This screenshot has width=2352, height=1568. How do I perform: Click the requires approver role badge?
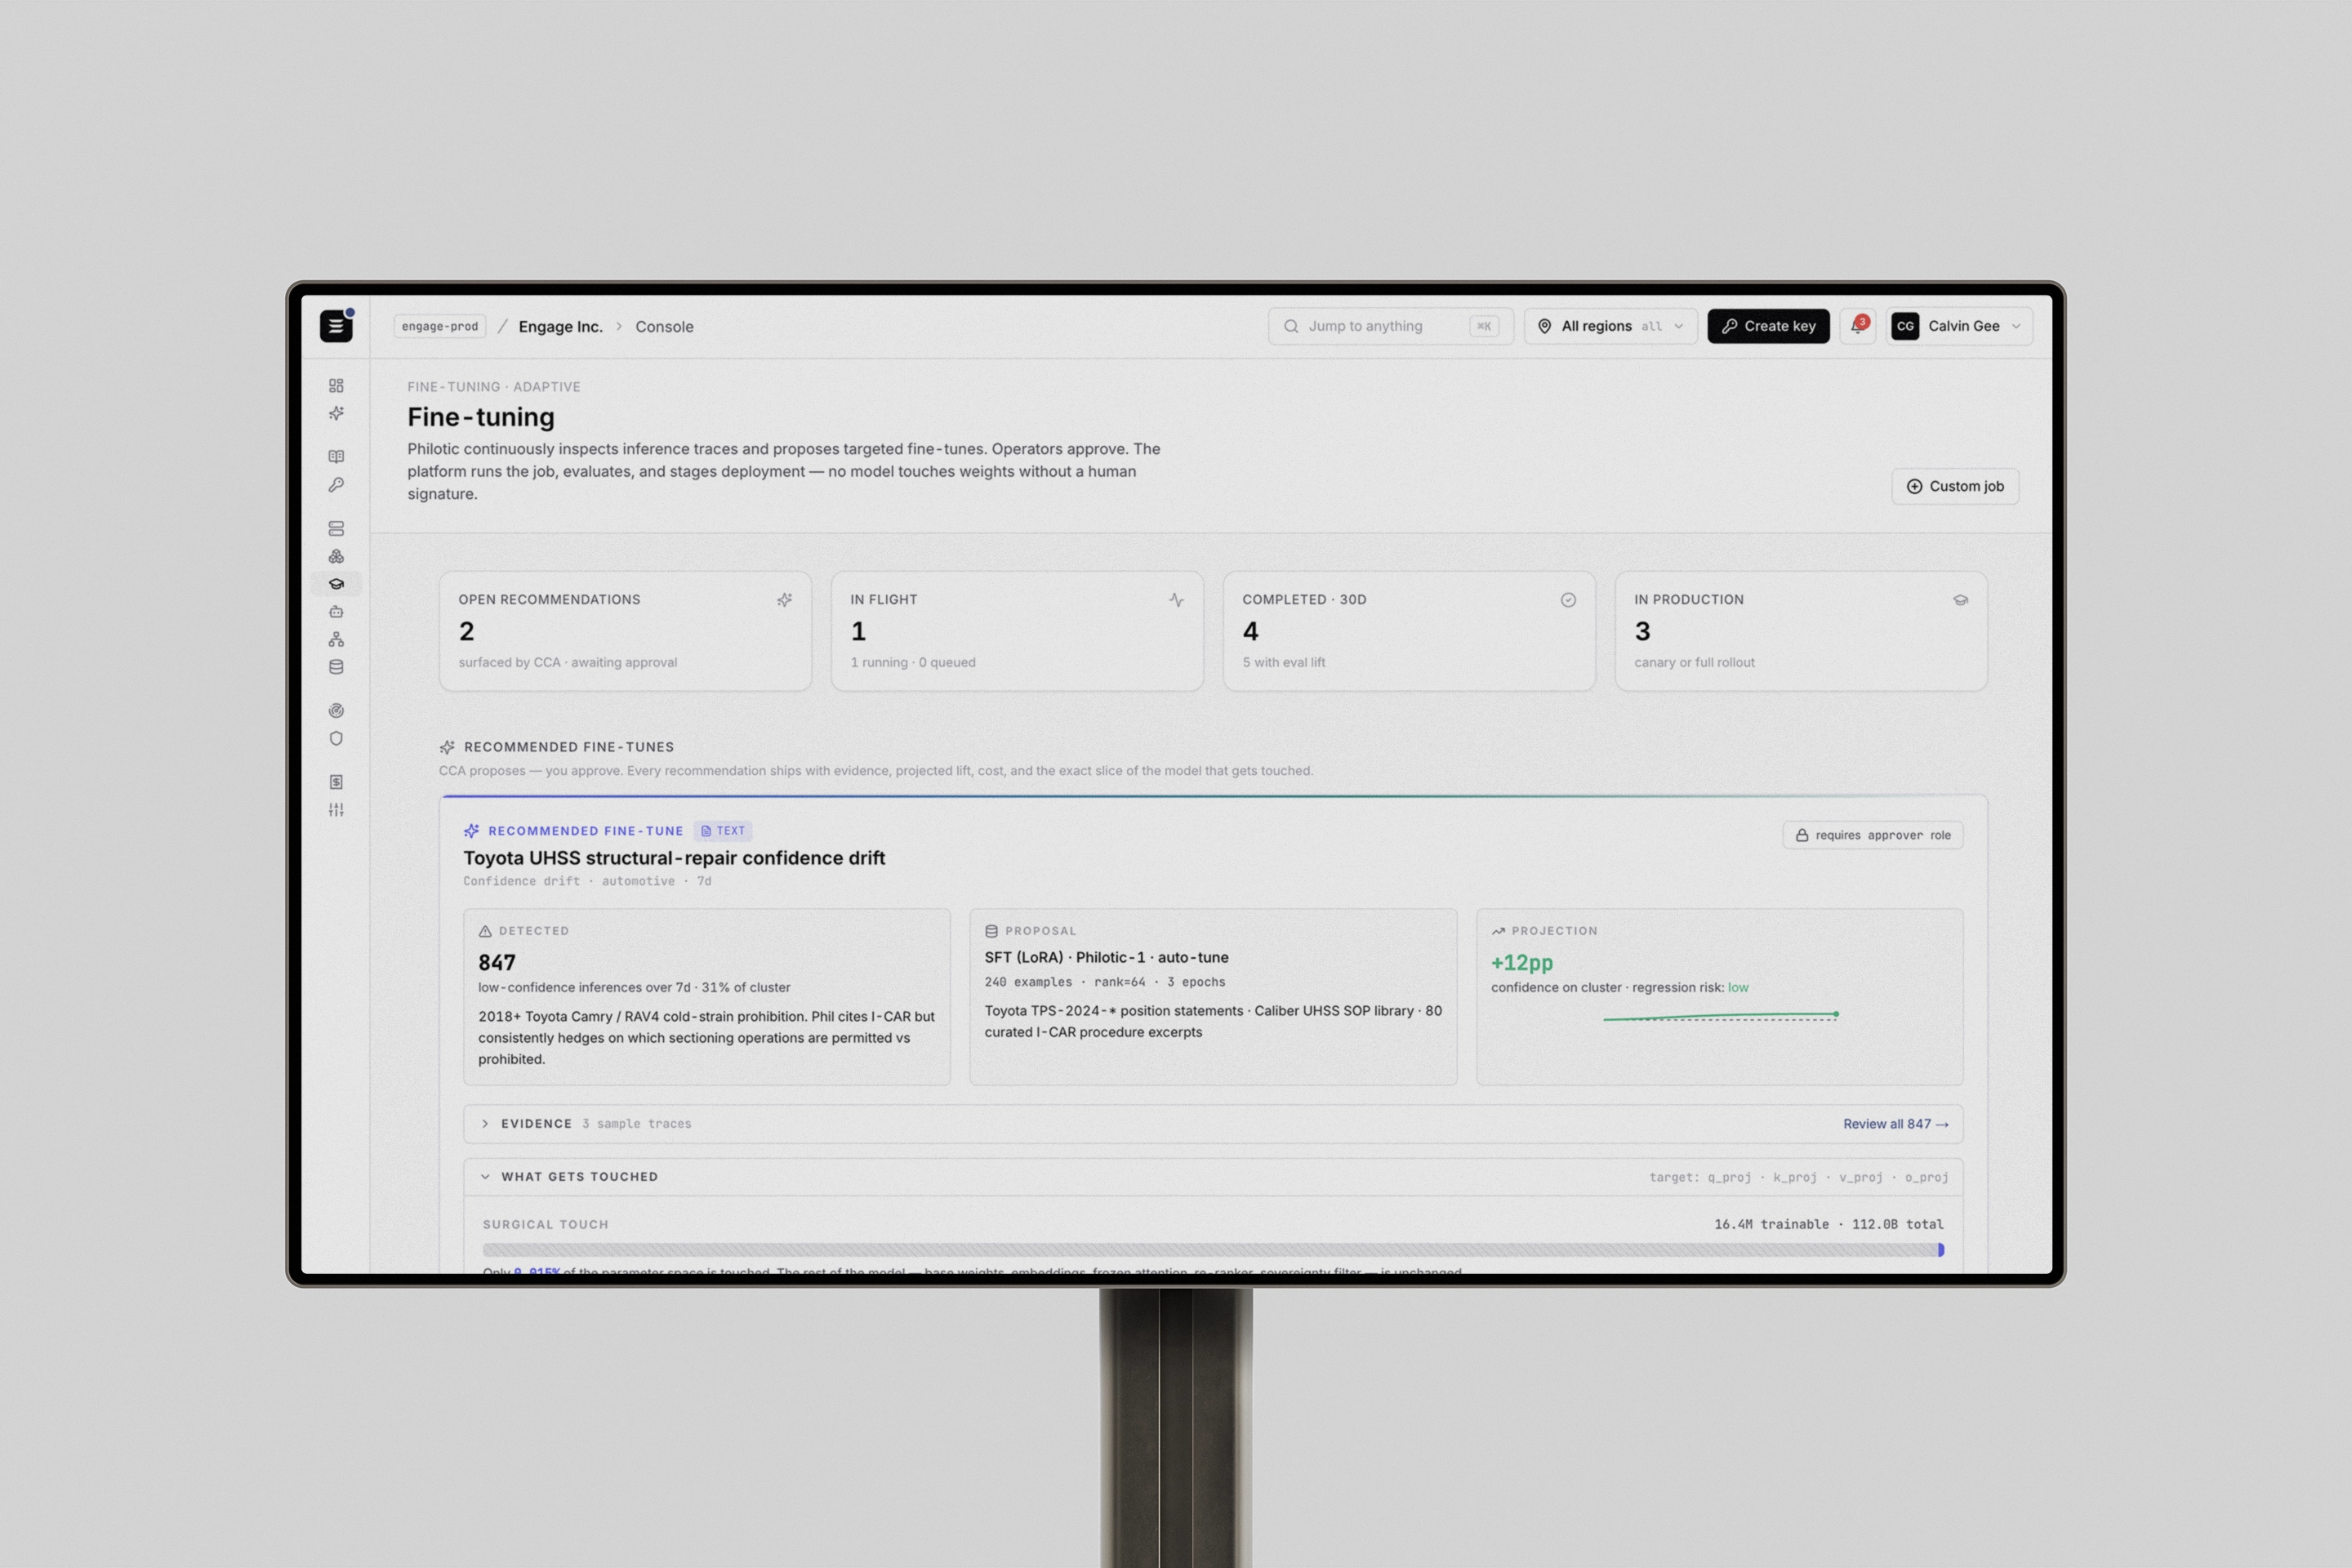(1872, 835)
